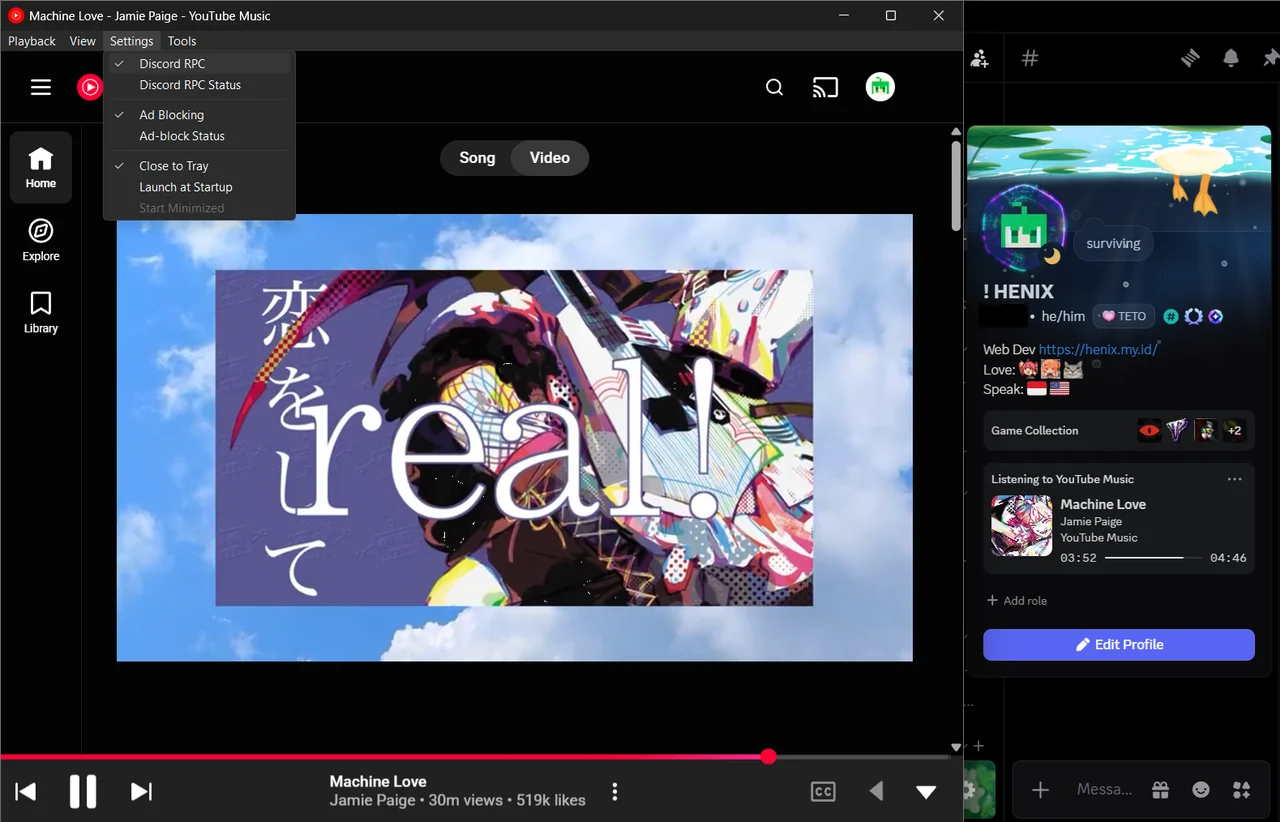Click the Machine Love album art in Discord
The image size is (1280, 822).
click(x=1021, y=525)
